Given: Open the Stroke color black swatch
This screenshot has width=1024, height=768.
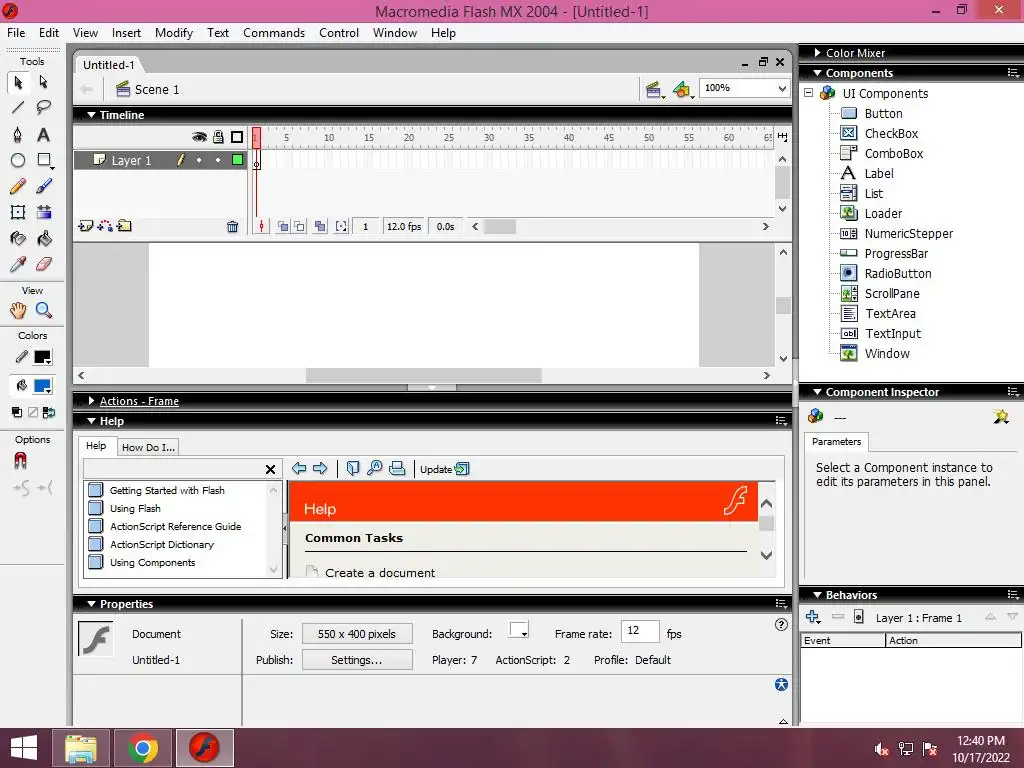Looking at the screenshot, I should tap(42, 357).
